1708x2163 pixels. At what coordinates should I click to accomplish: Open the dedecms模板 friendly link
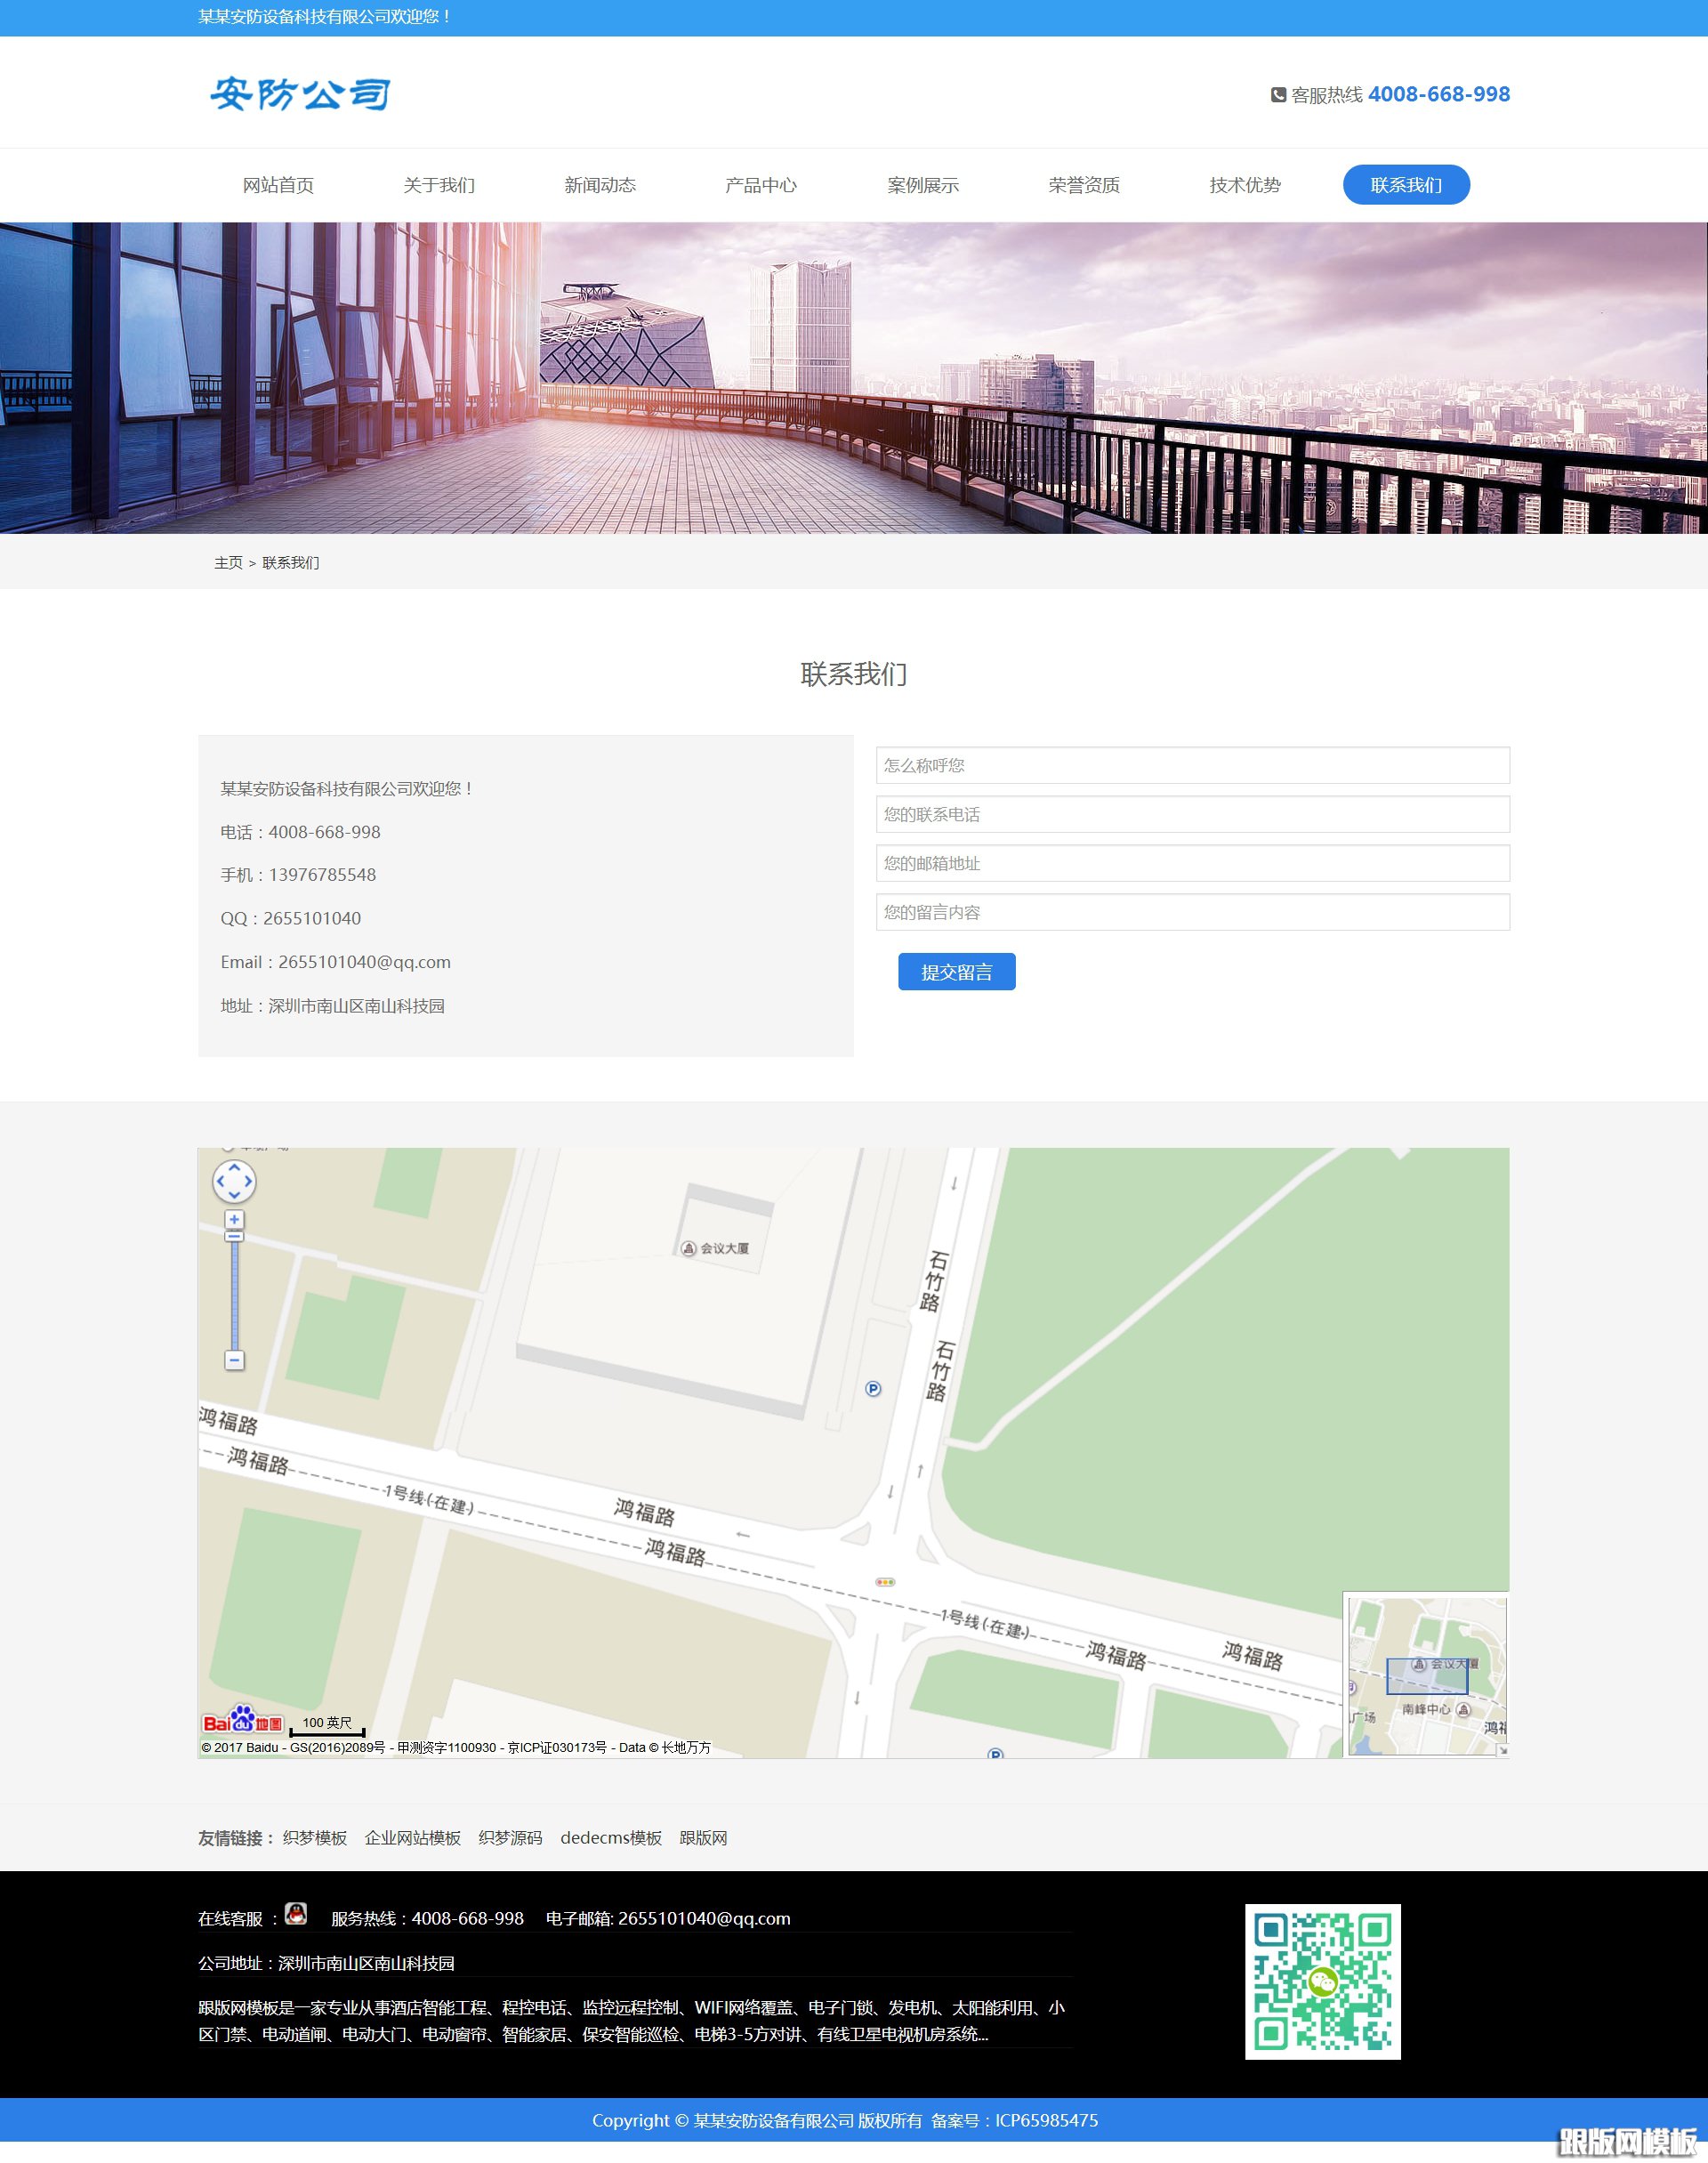611,1838
